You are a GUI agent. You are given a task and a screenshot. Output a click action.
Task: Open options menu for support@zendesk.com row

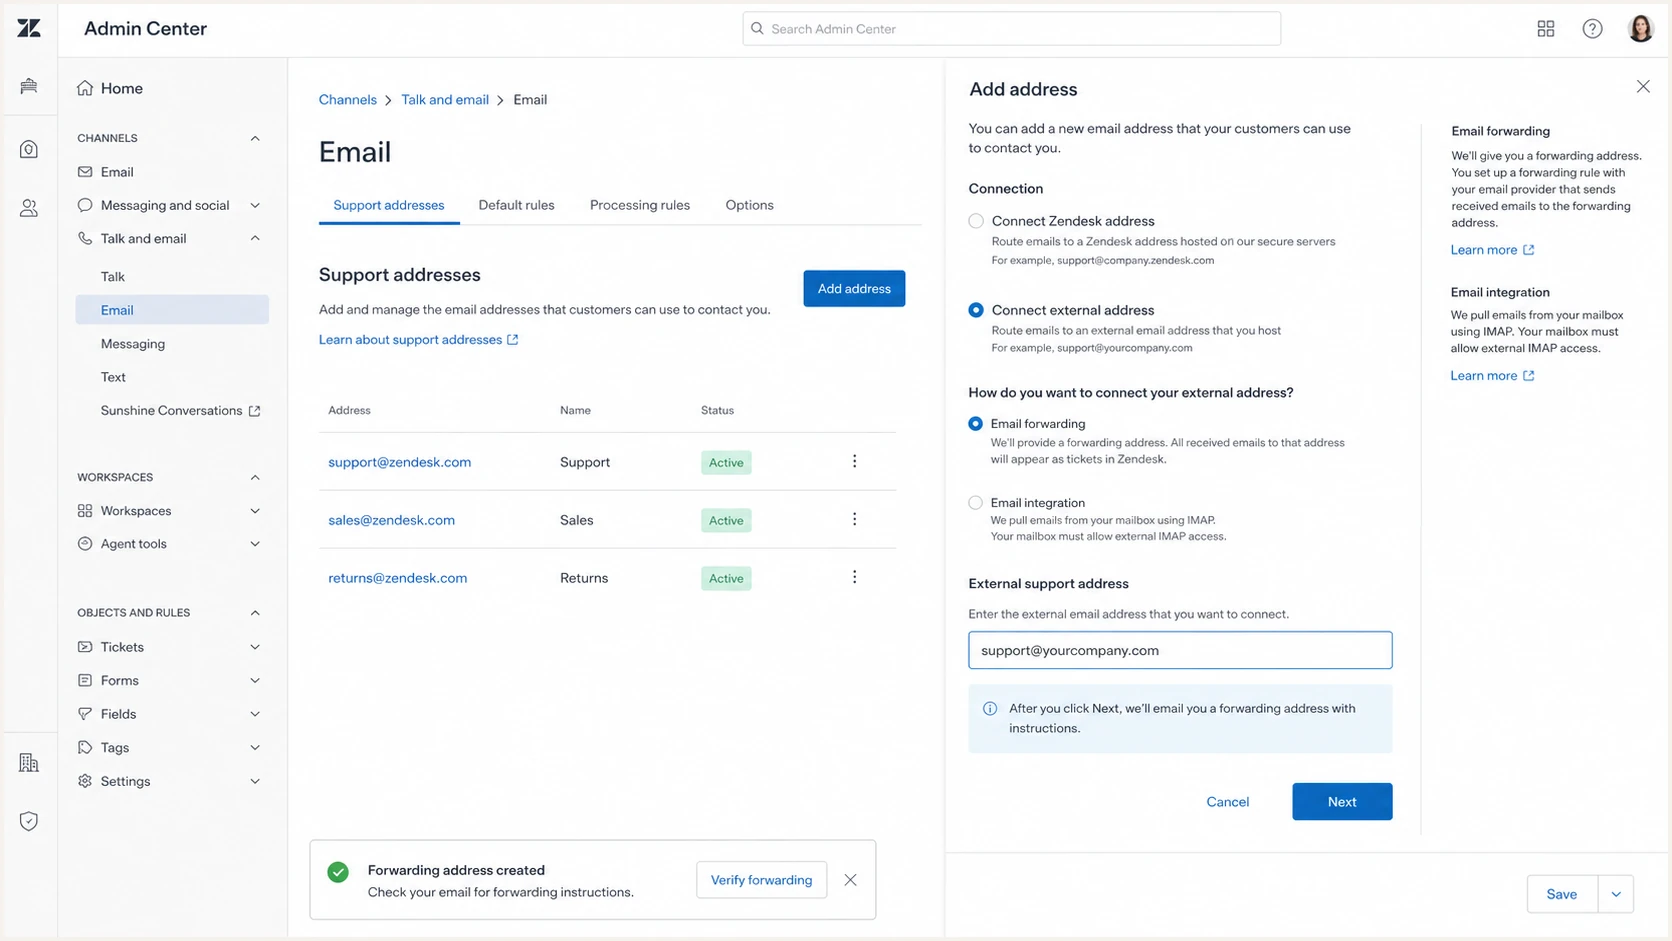coord(854,461)
